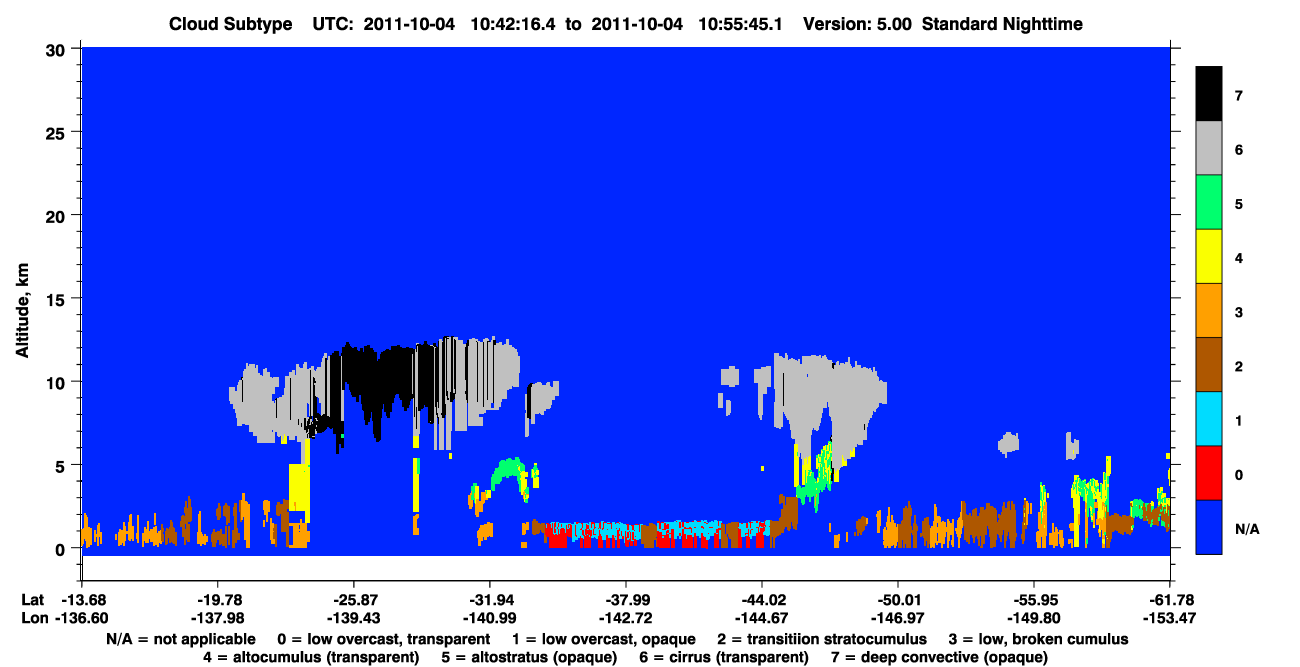
Task: Click the y-axis tick label '25'
Action: (58, 132)
